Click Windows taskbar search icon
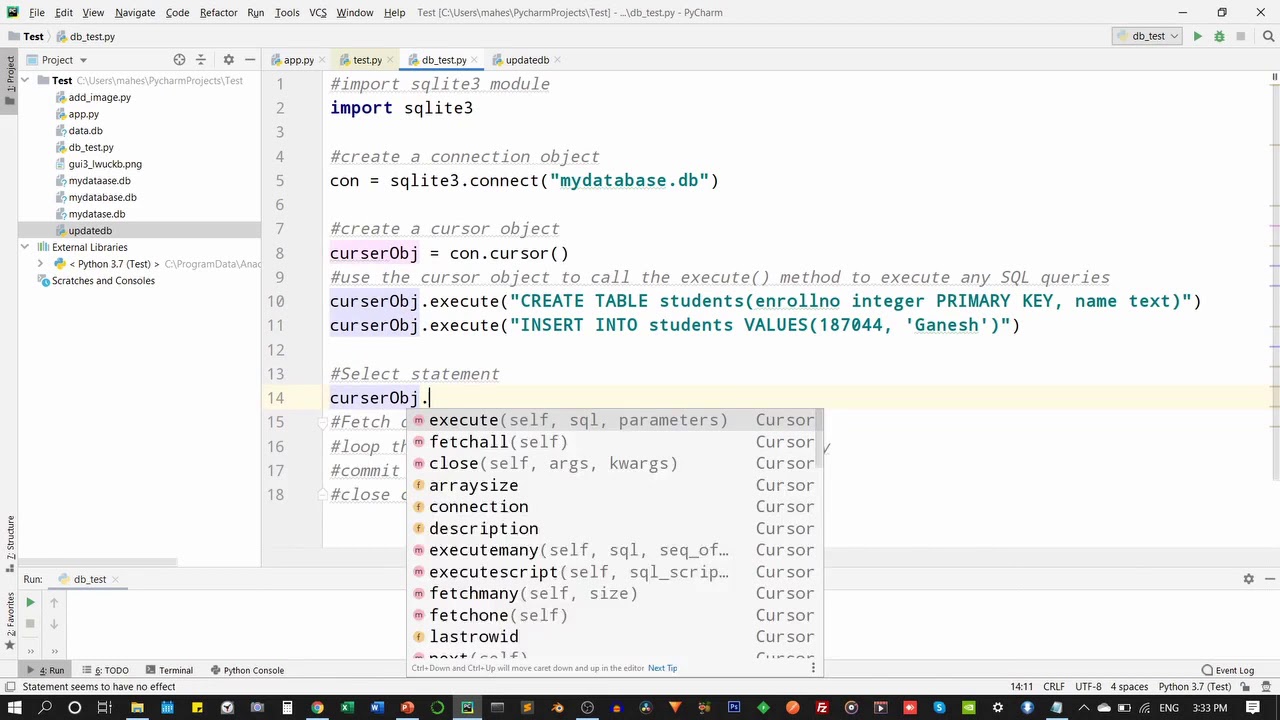This screenshot has width=1280, height=720. (x=45, y=708)
